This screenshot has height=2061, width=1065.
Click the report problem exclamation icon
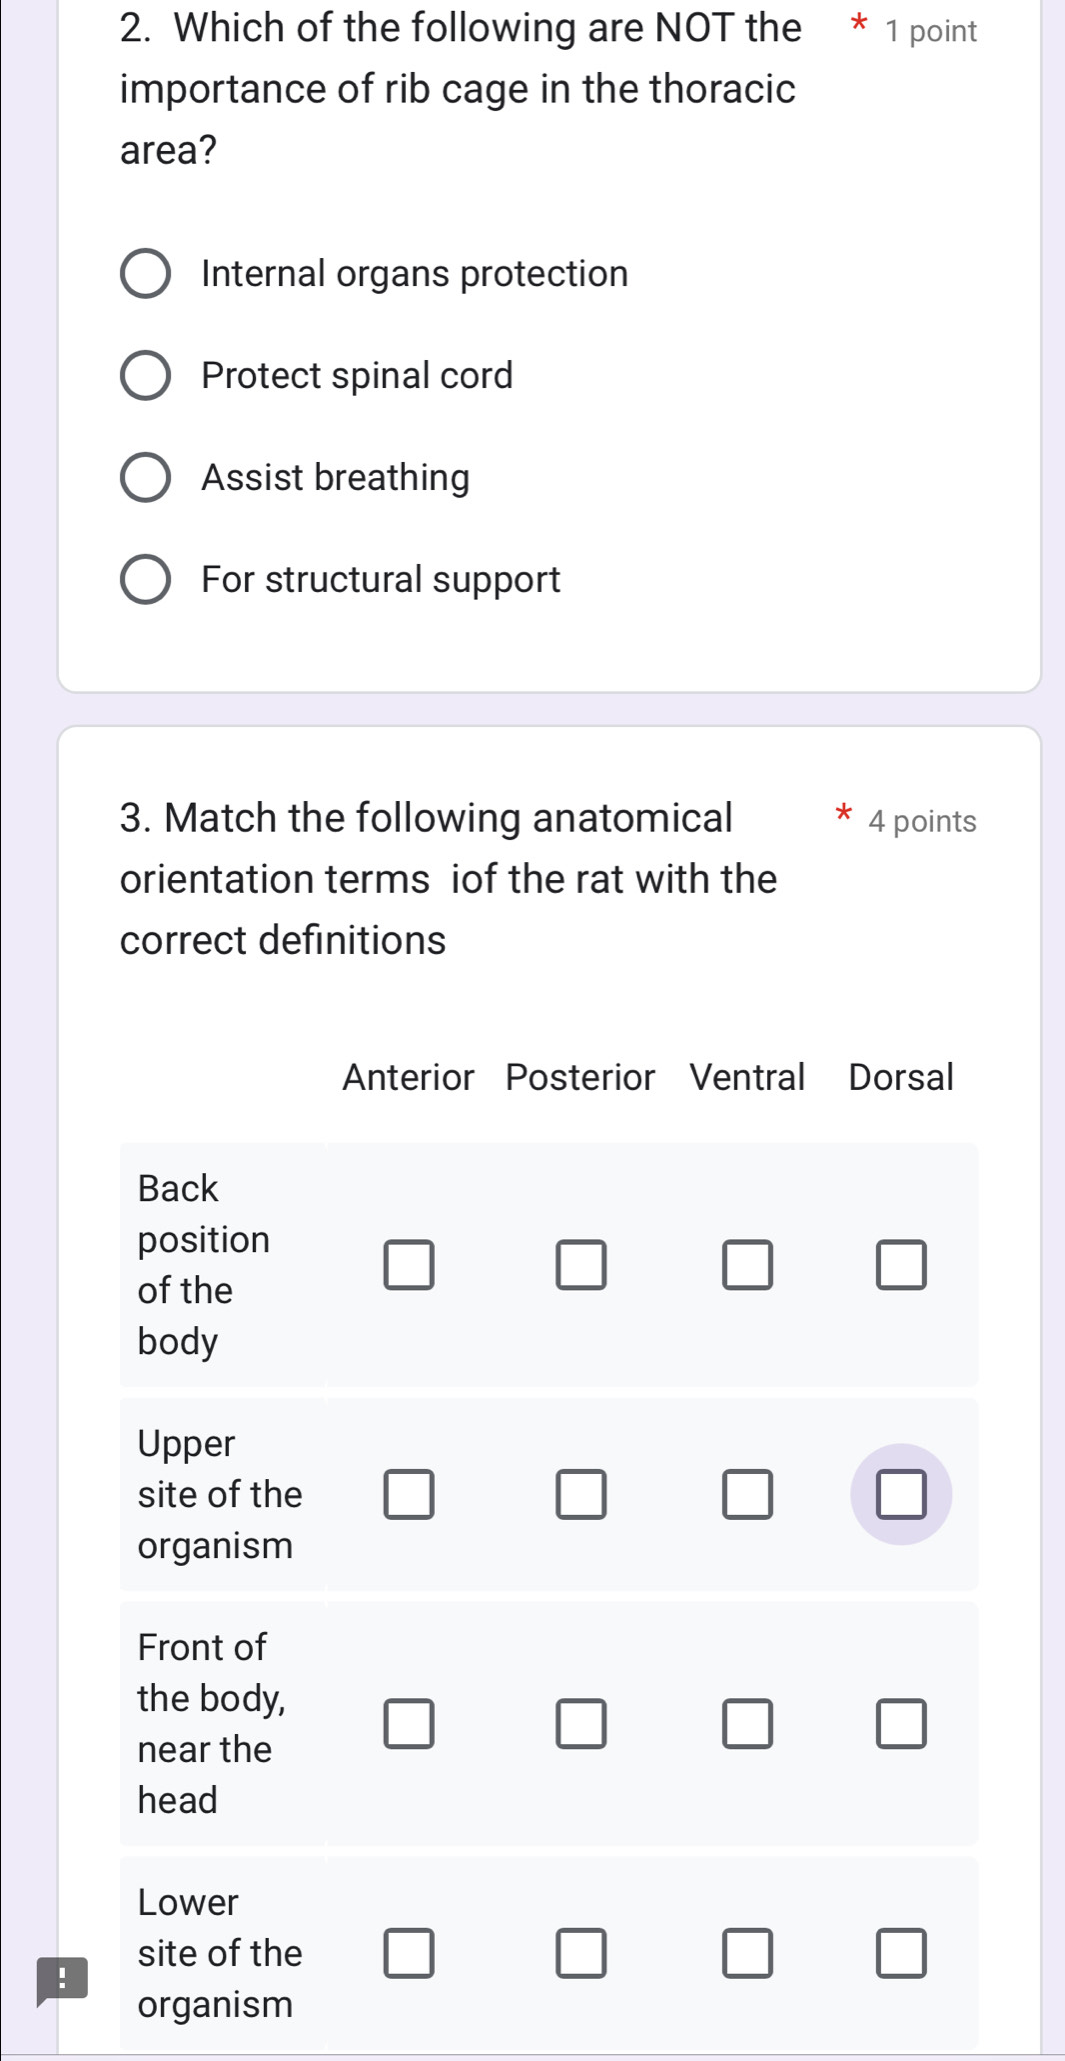tap(62, 1980)
